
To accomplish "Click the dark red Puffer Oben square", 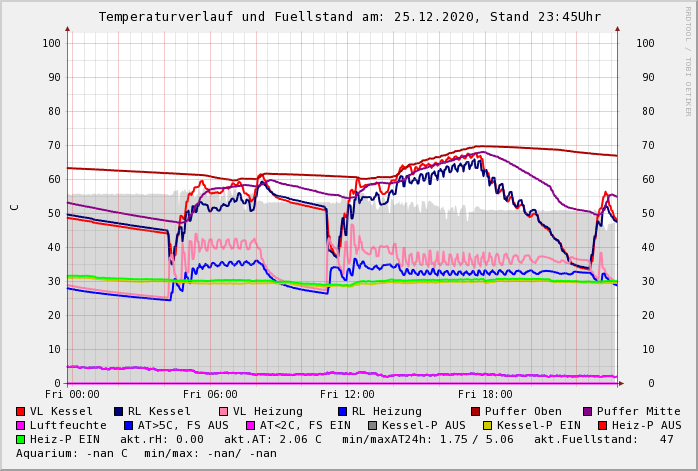I will (x=476, y=411).
